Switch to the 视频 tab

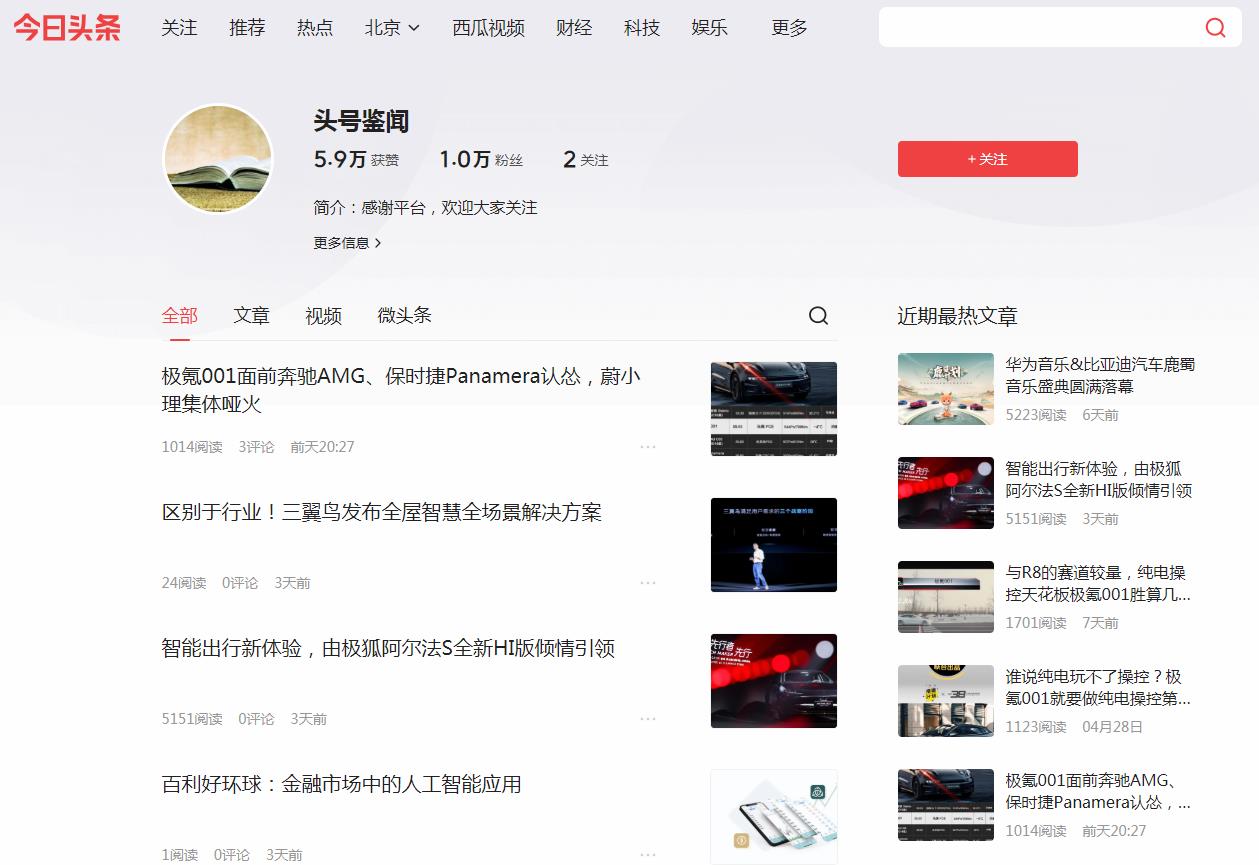tap(323, 316)
